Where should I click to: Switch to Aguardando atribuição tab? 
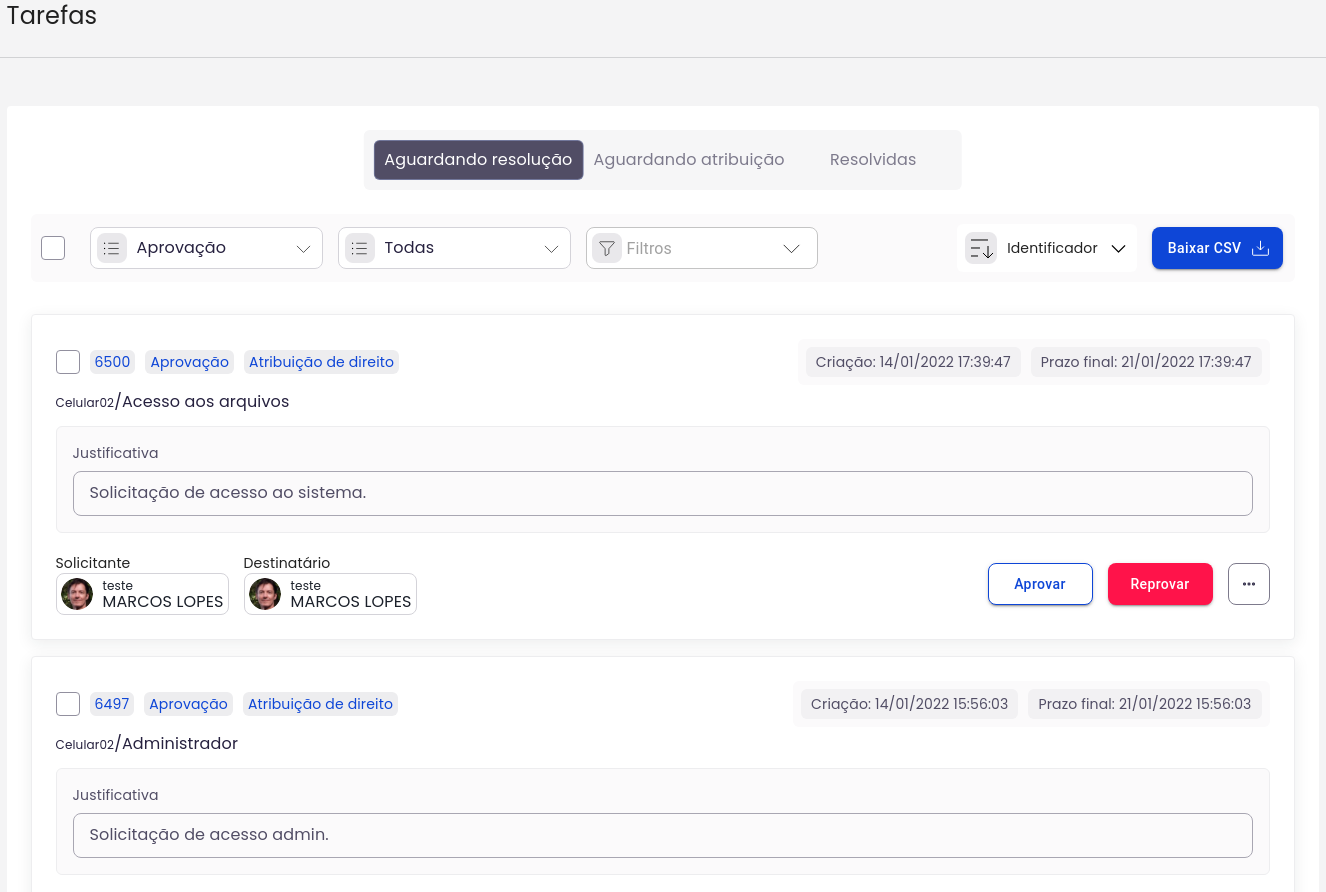pos(688,160)
